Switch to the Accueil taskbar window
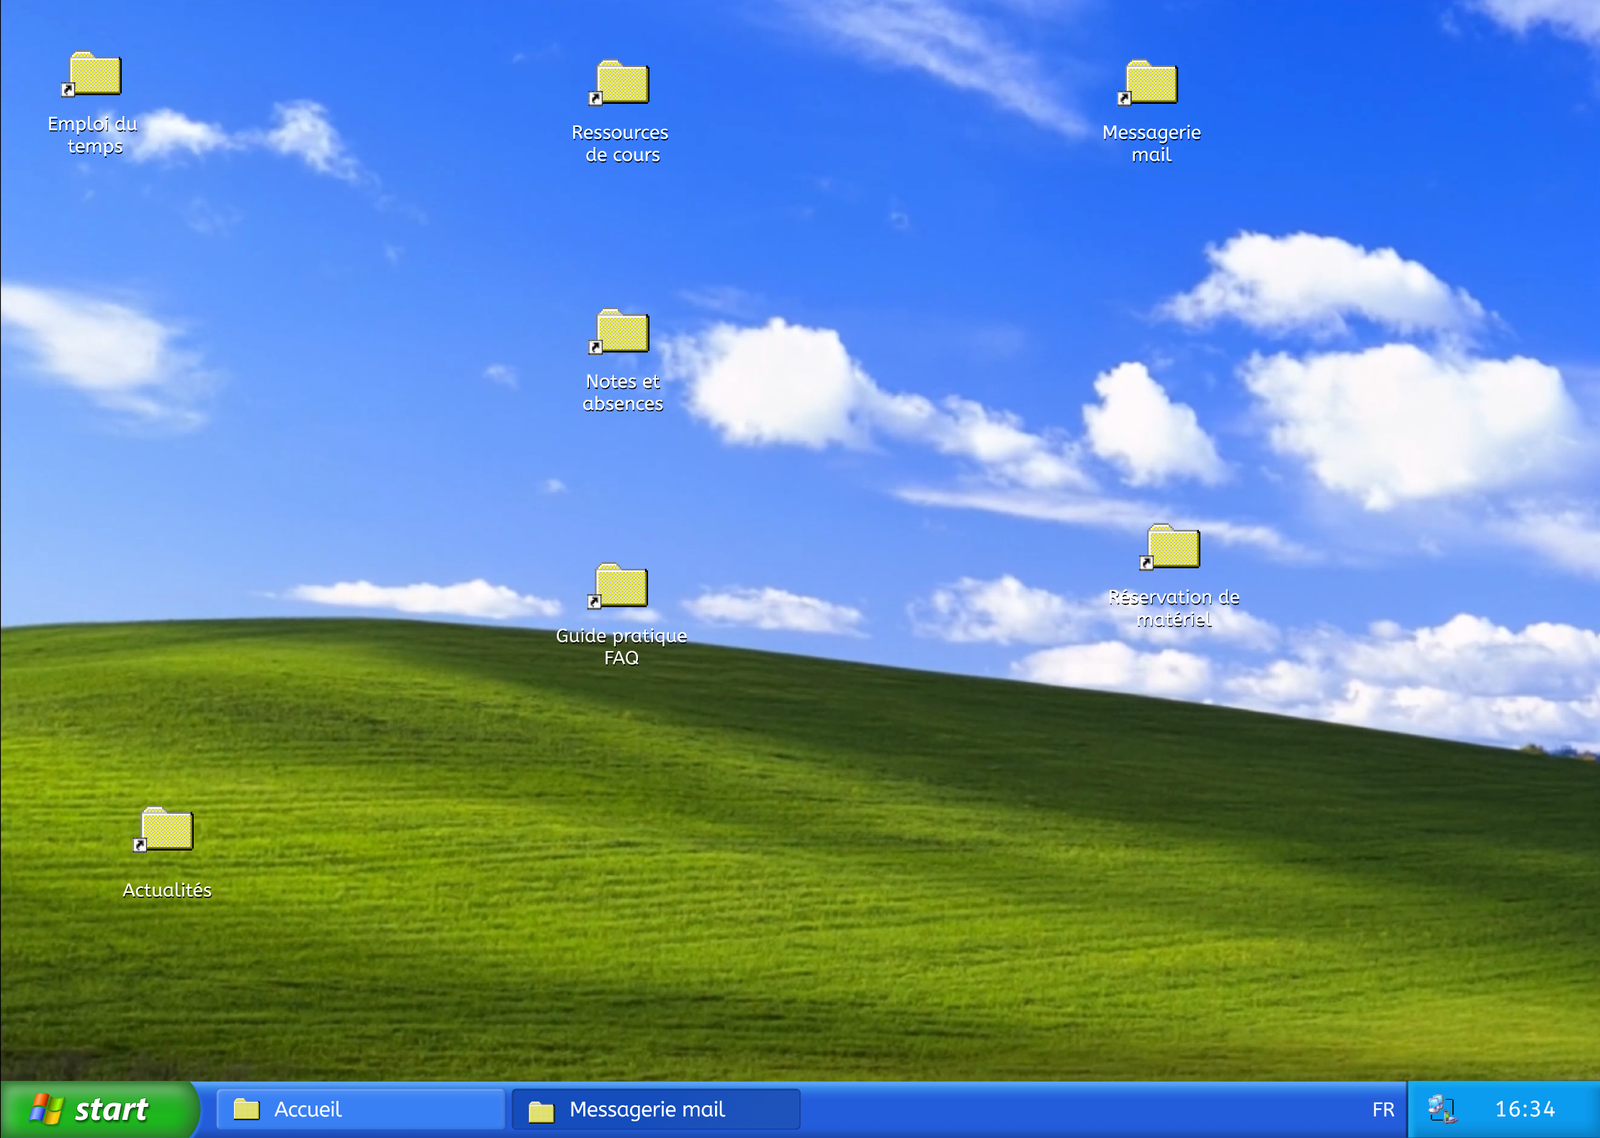Image resolution: width=1600 pixels, height=1138 pixels. coord(360,1109)
